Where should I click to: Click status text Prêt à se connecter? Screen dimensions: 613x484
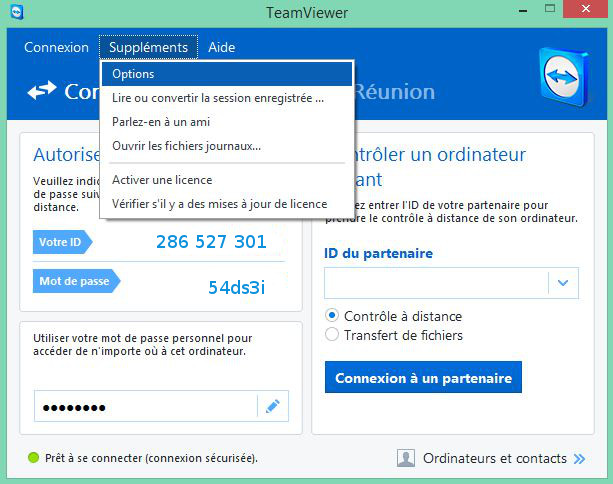[151, 458]
